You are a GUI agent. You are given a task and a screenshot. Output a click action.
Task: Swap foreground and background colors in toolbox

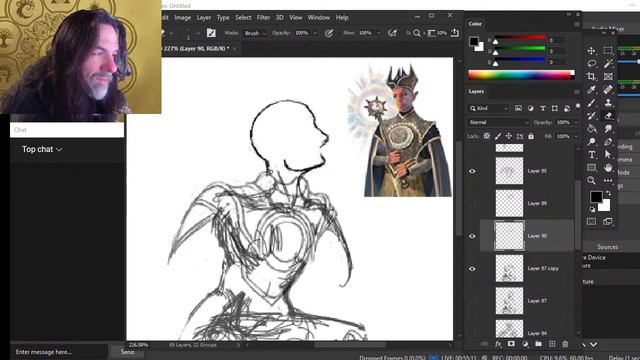[x=609, y=193]
